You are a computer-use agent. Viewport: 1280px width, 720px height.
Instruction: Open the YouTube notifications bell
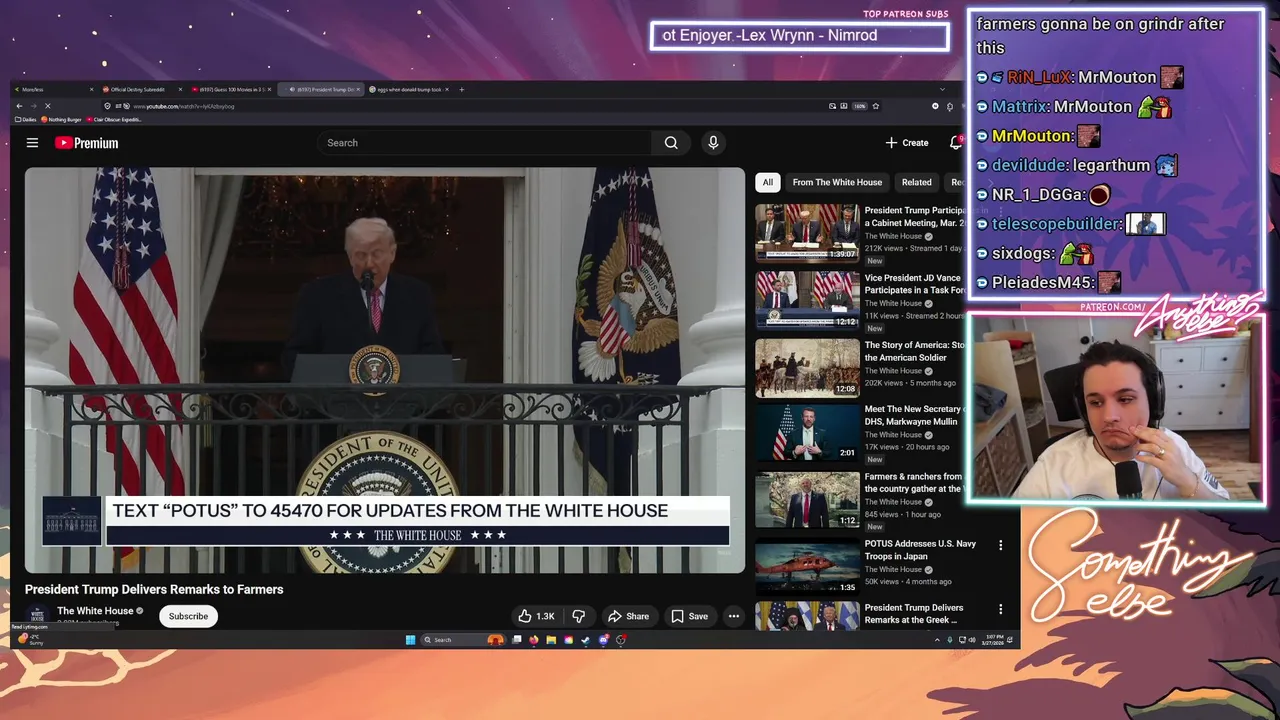tap(956, 143)
